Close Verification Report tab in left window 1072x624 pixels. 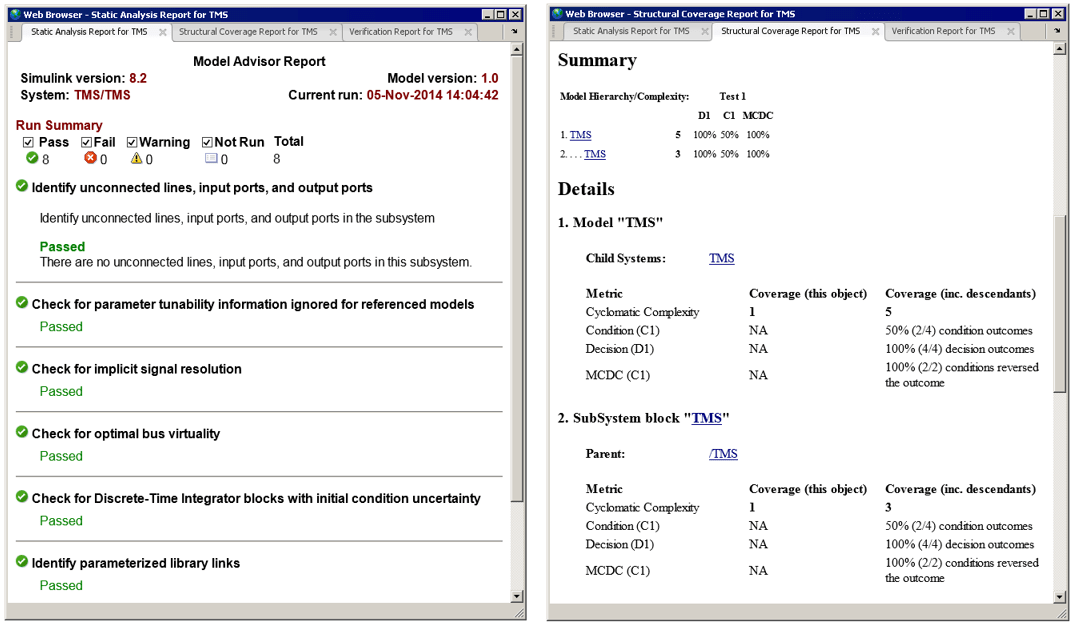(x=467, y=32)
